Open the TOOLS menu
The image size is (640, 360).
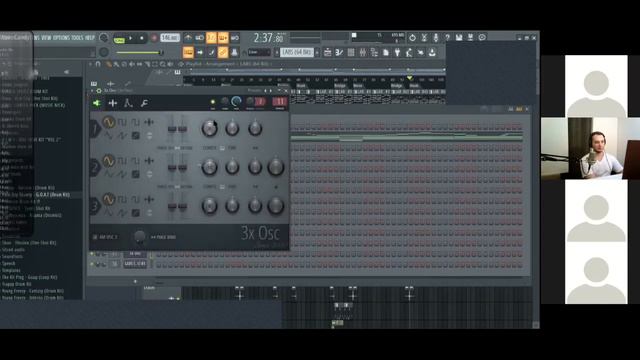tap(77, 38)
